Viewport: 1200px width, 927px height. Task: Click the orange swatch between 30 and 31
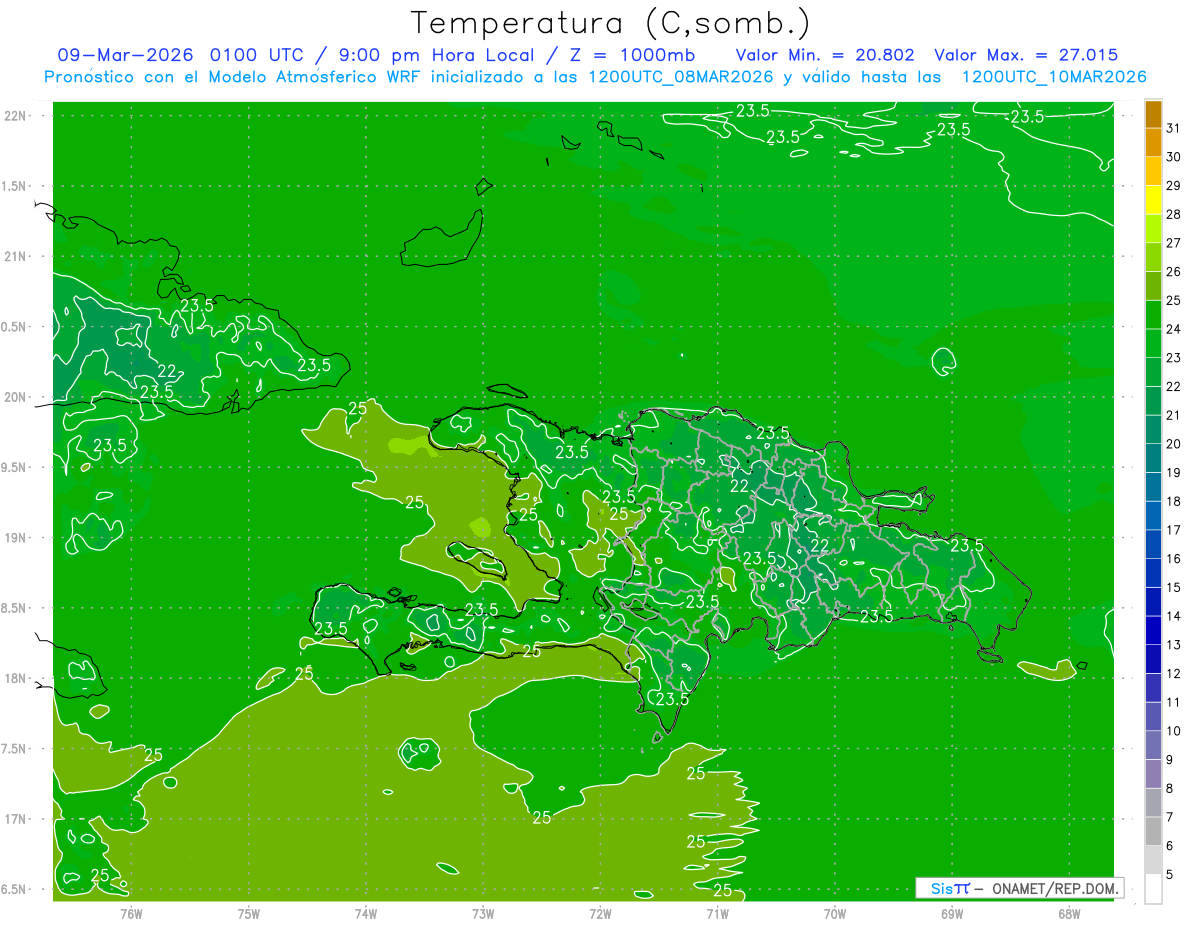[1153, 142]
